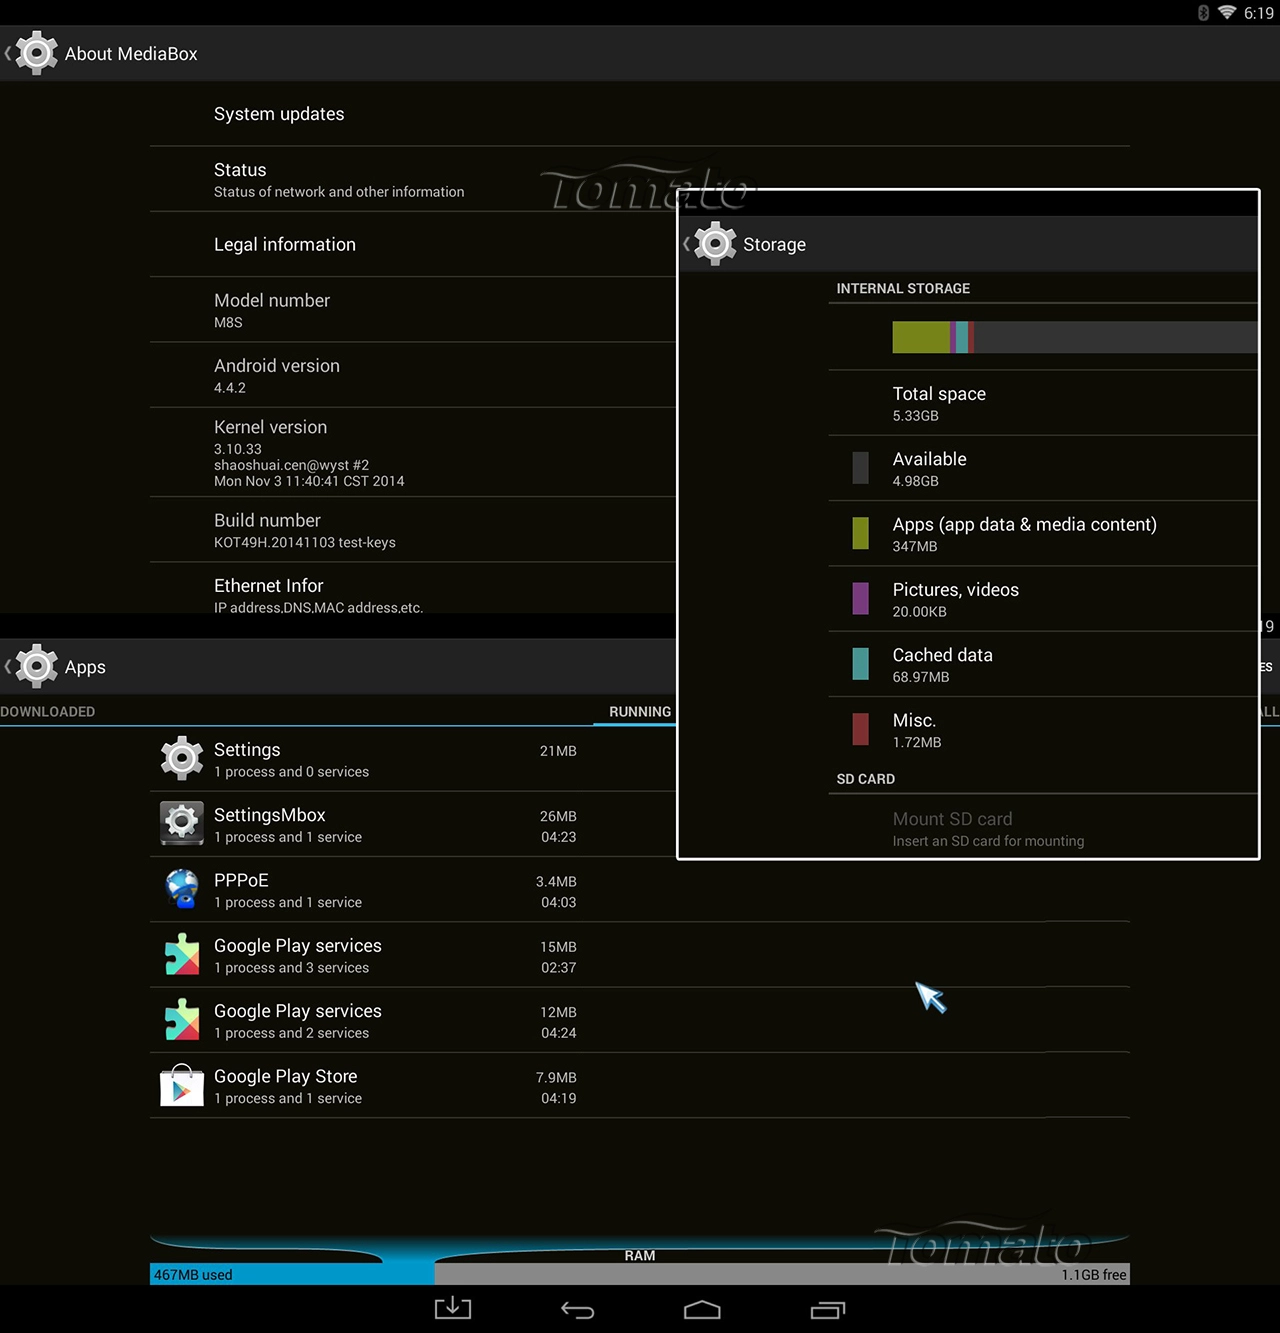
Task: Open Cached data storage entry
Action: 1043,664
